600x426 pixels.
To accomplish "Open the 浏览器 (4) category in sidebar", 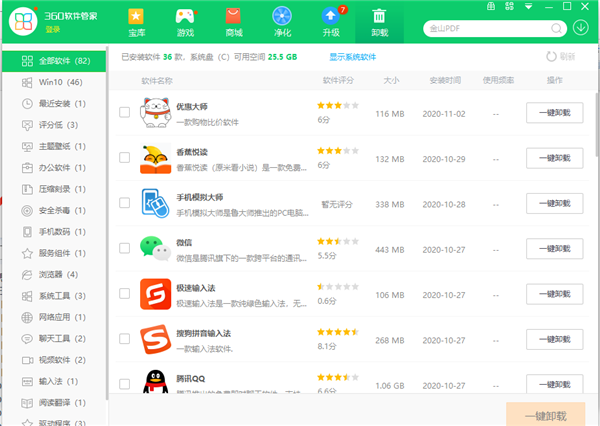I will (58, 274).
